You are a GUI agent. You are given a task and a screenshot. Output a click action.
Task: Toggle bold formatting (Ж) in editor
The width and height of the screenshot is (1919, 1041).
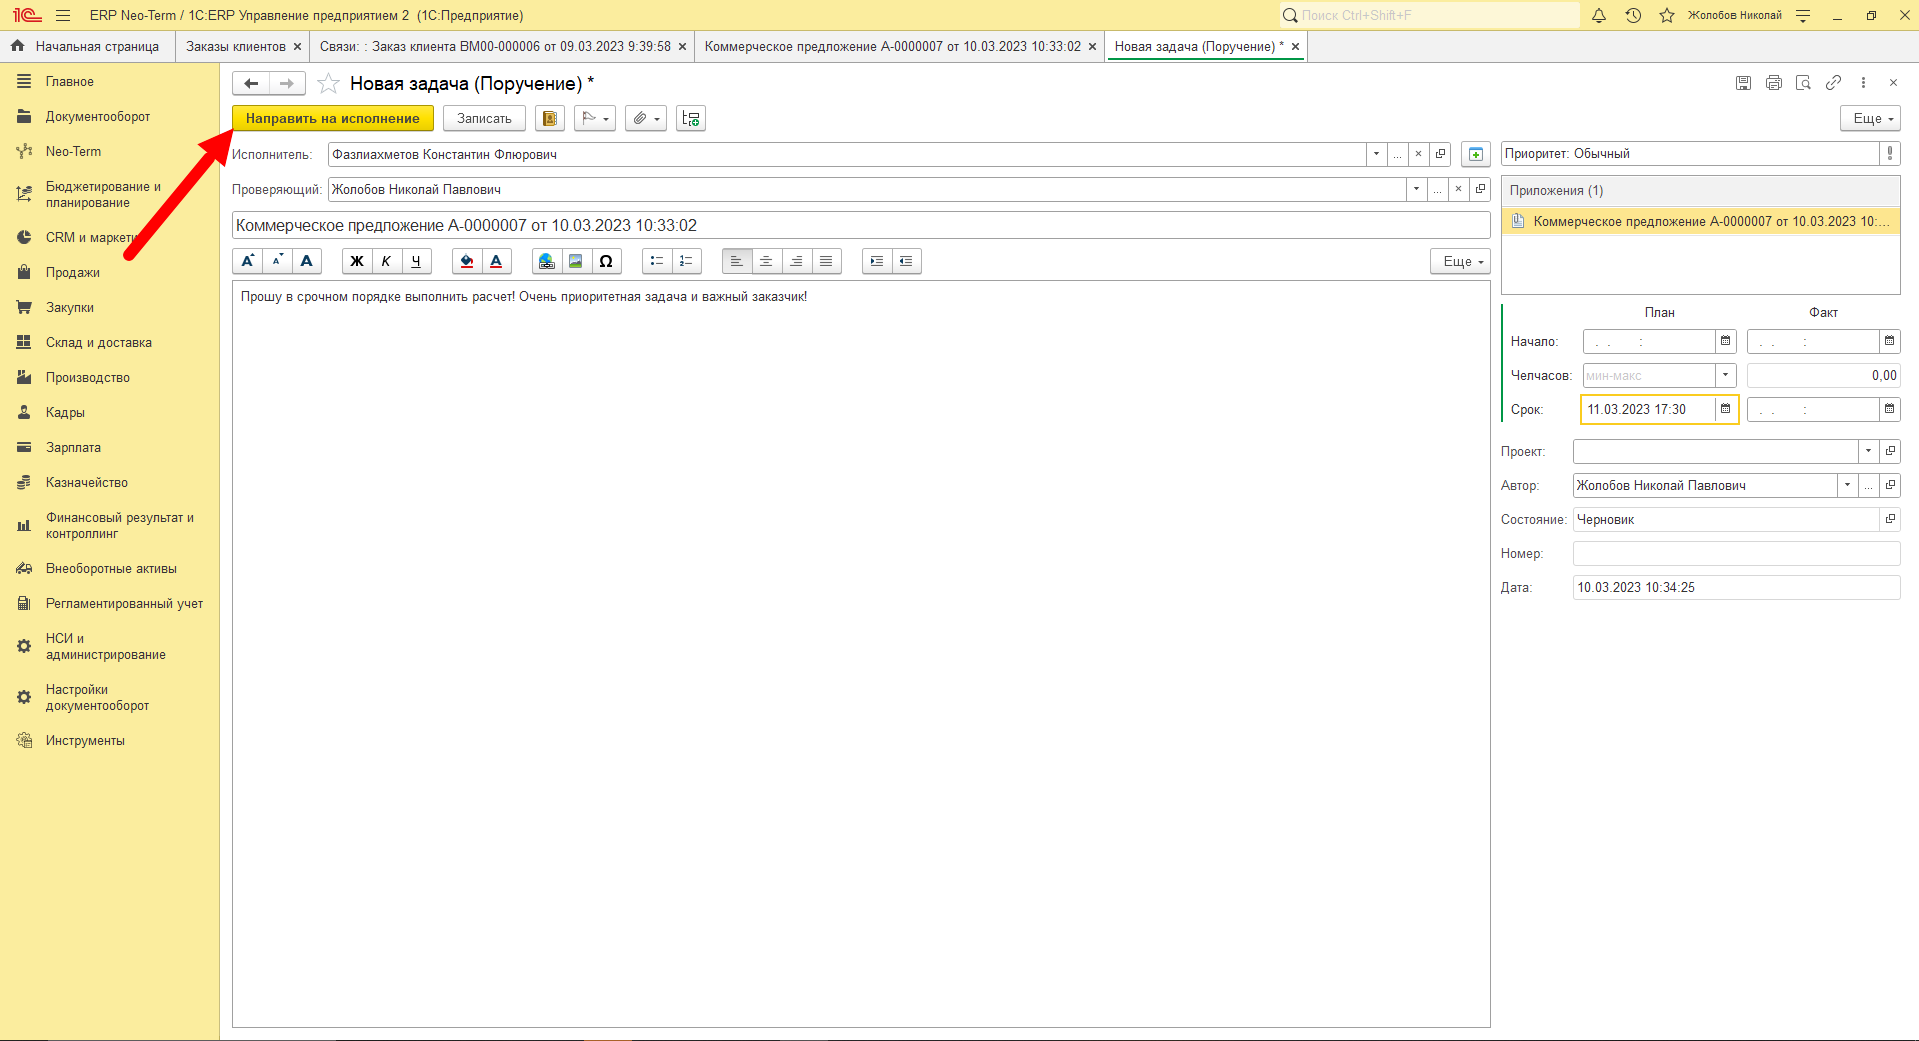pos(357,261)
